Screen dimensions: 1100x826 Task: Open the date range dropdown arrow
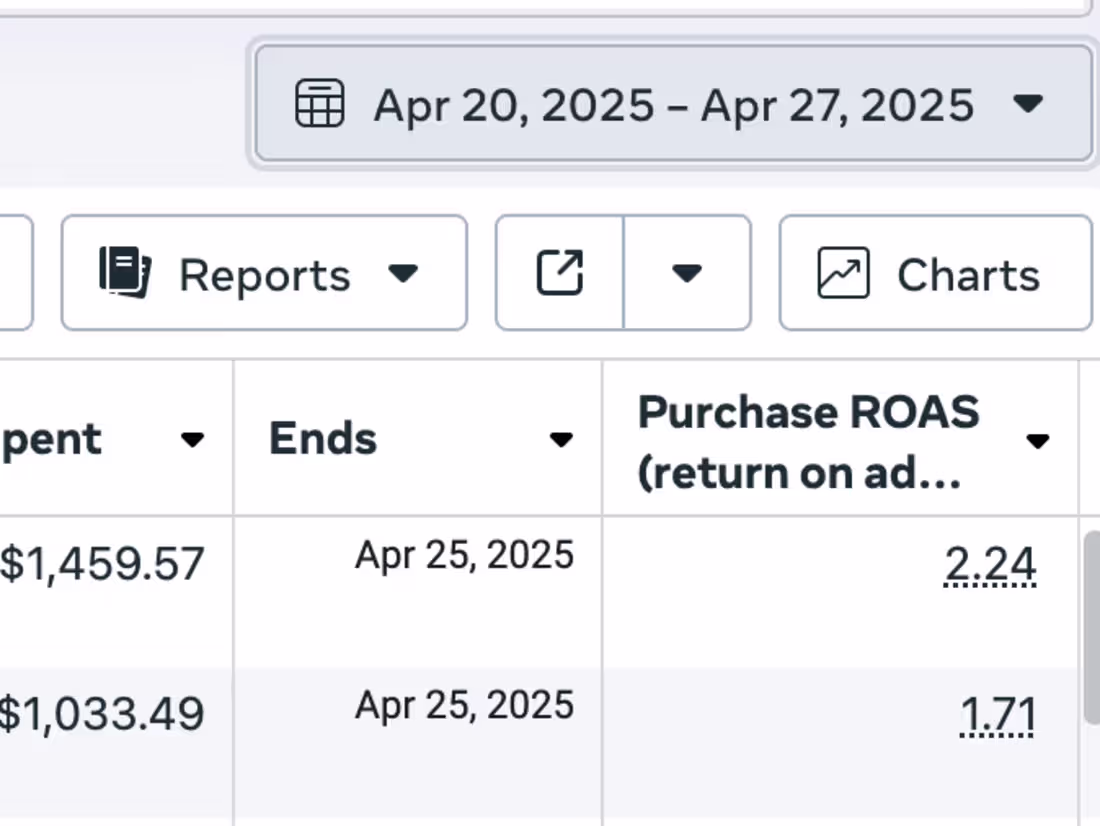pyautogui.click(x=1028, y=104)
